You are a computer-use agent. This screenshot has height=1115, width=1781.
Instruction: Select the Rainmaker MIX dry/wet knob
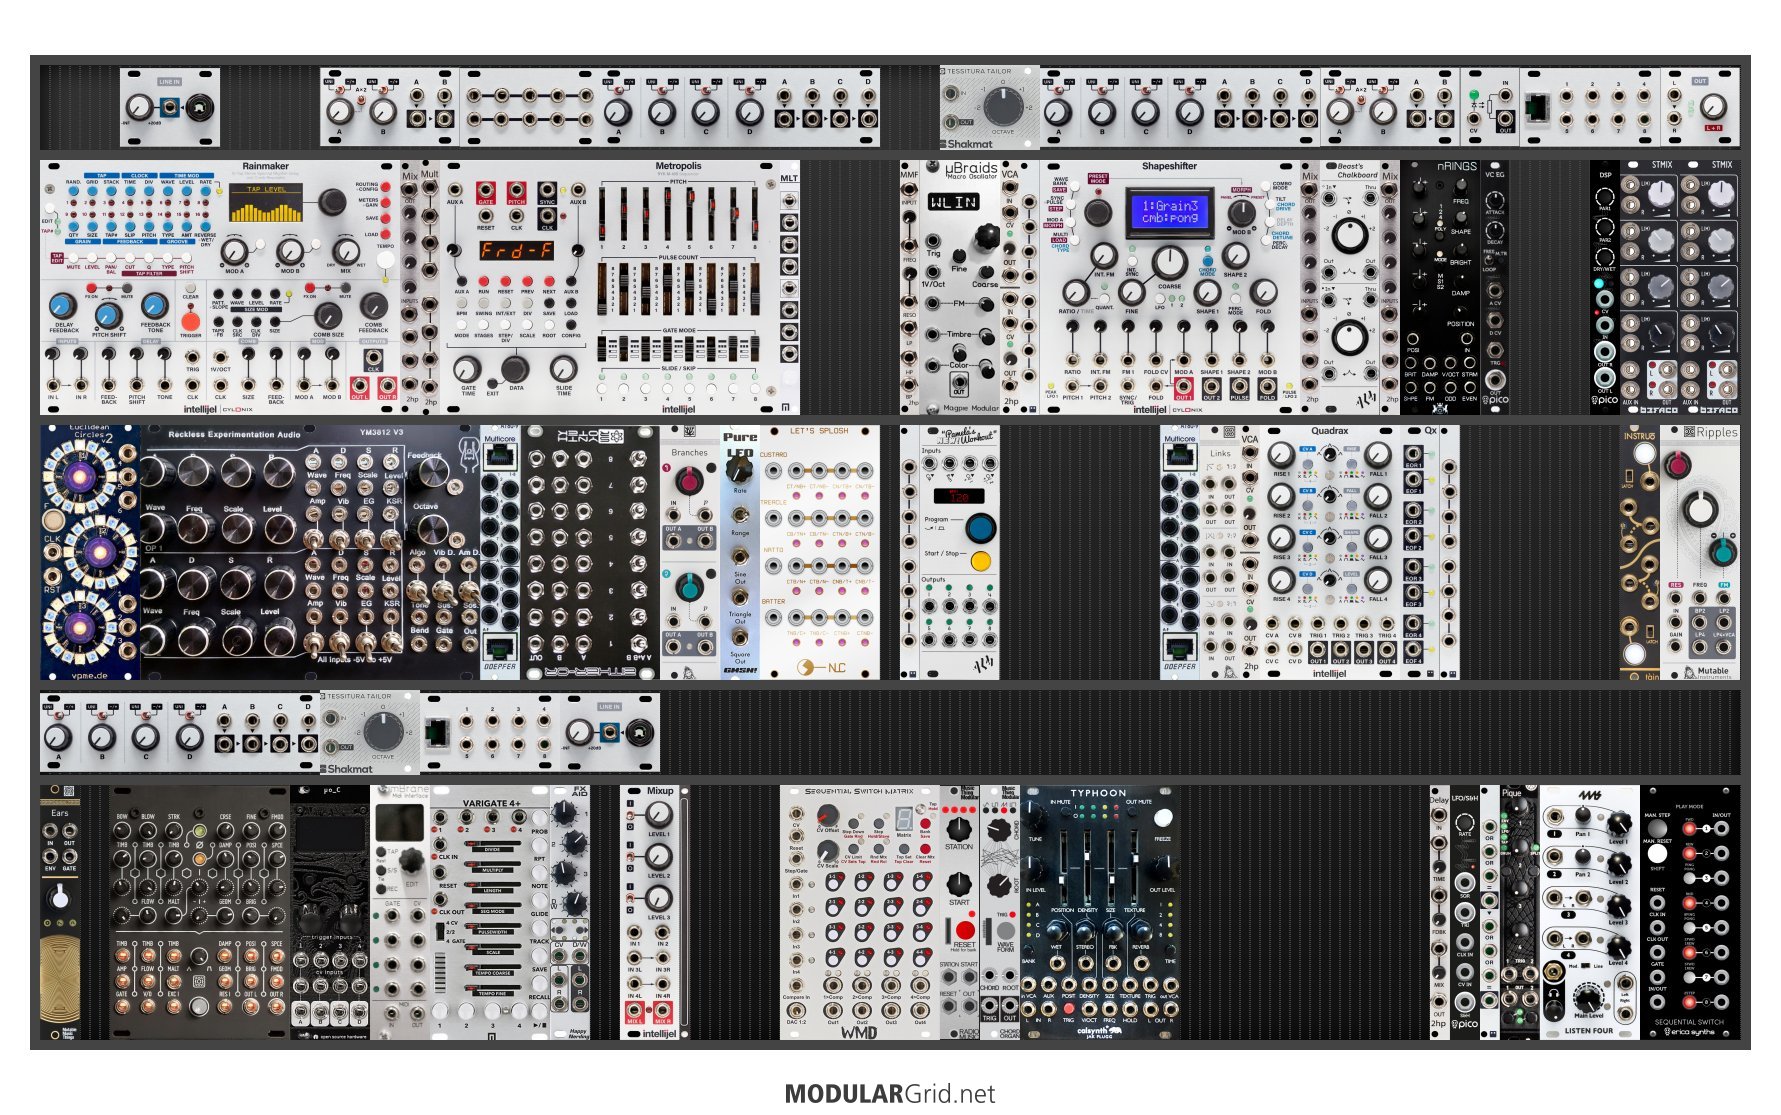pyautogui.click(x=345, y=252)
